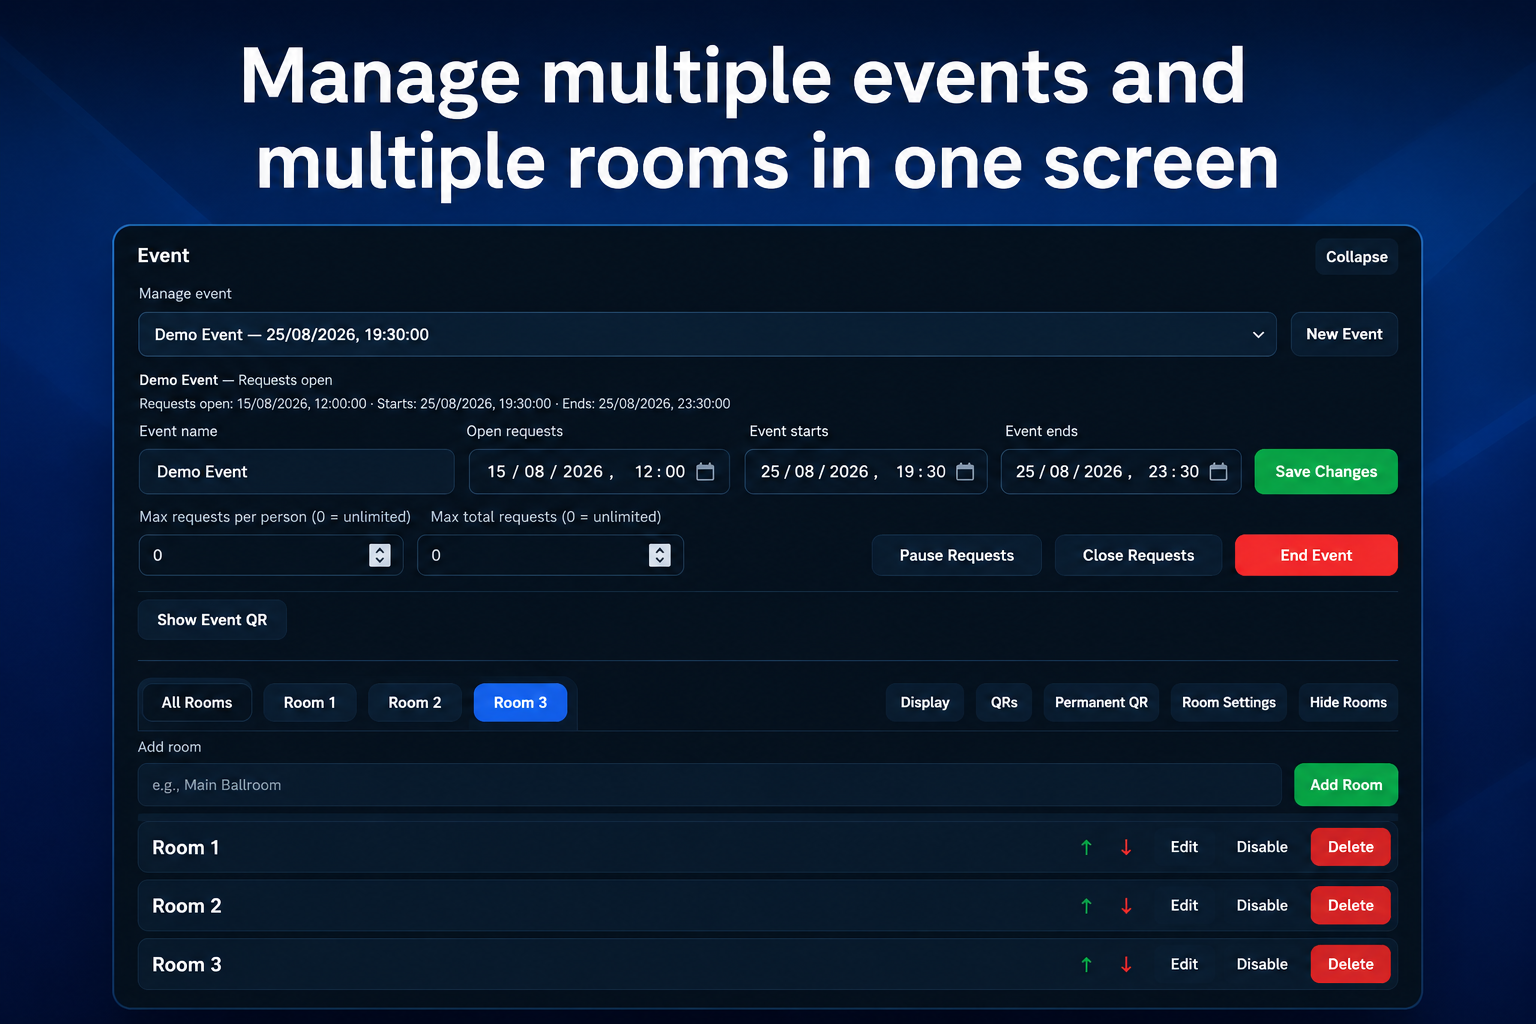The height and width of the screenshot is (1024, 1536).
Task: Close Requests for the event
Action: click(x=1139, y=555)
